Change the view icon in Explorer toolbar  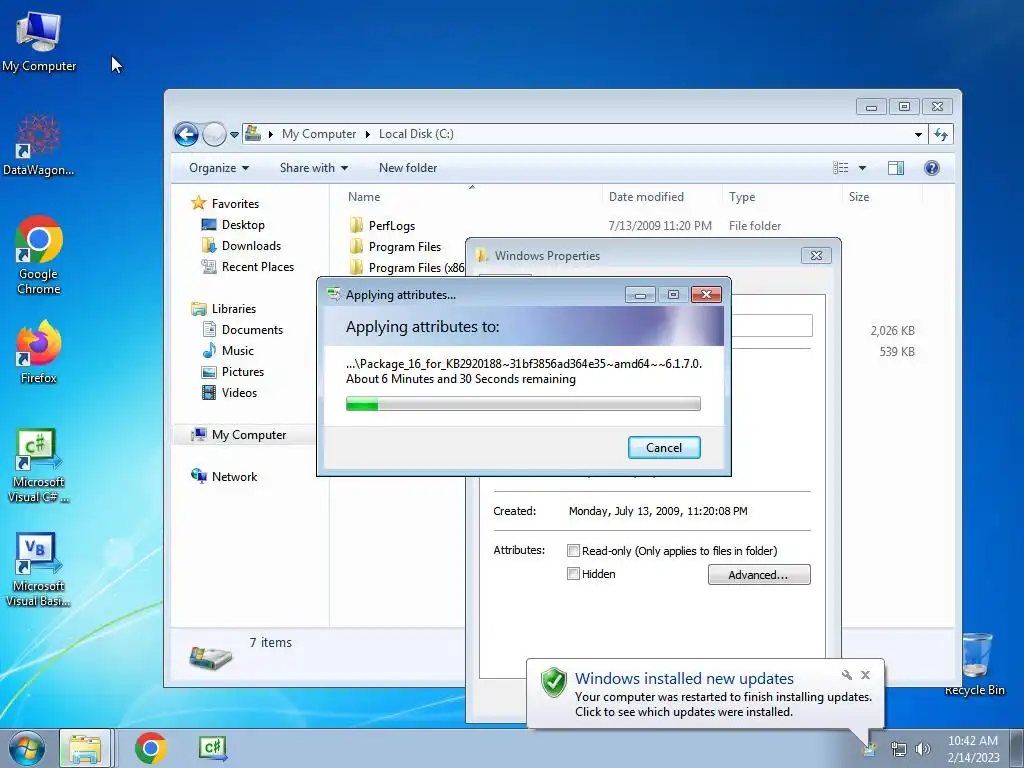pyautogui.click(x=840, y=168)
